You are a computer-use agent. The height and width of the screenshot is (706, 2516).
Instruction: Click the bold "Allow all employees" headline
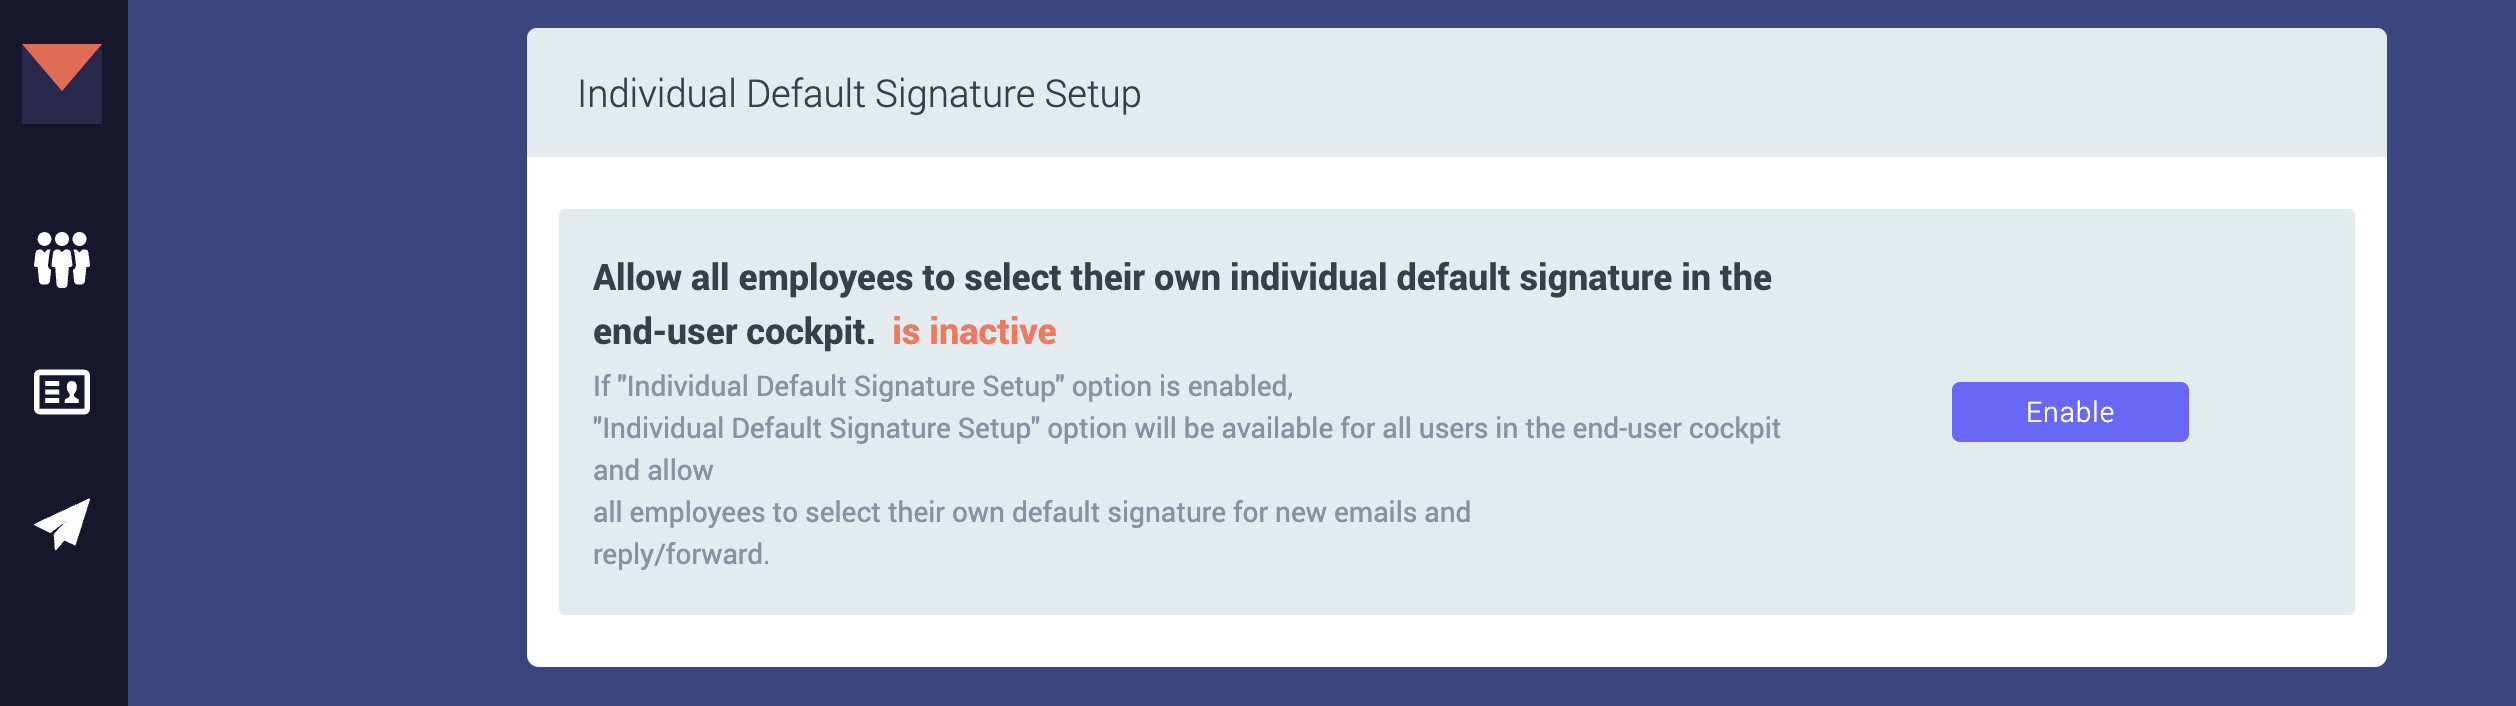[x=1182, y=278]
